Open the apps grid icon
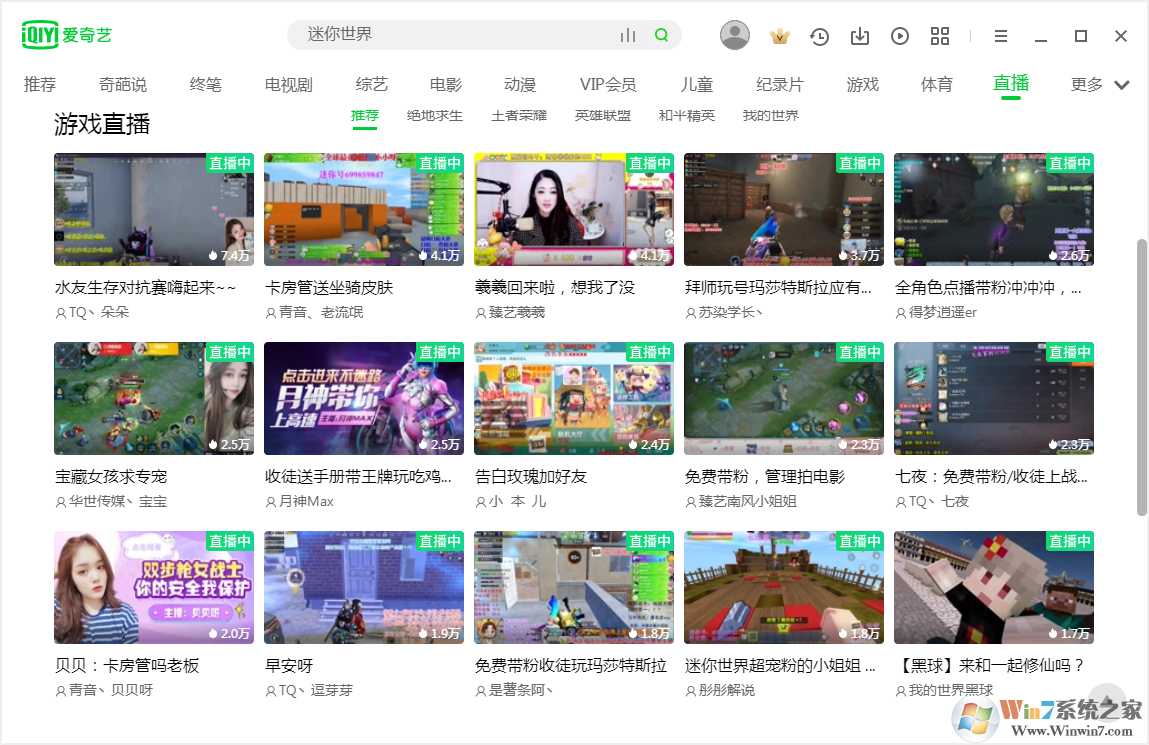The width and height of the screenshot is (1149, 745). coord(939,35)
